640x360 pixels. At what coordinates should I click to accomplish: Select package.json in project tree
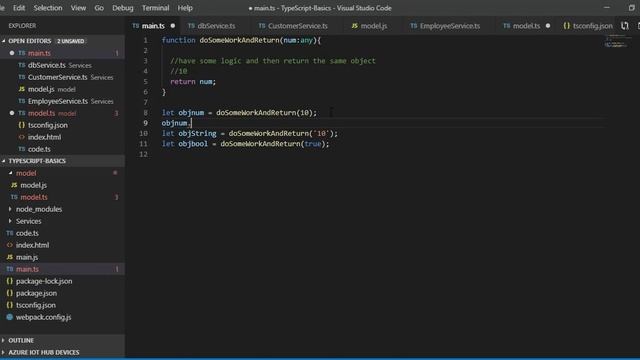62,293
